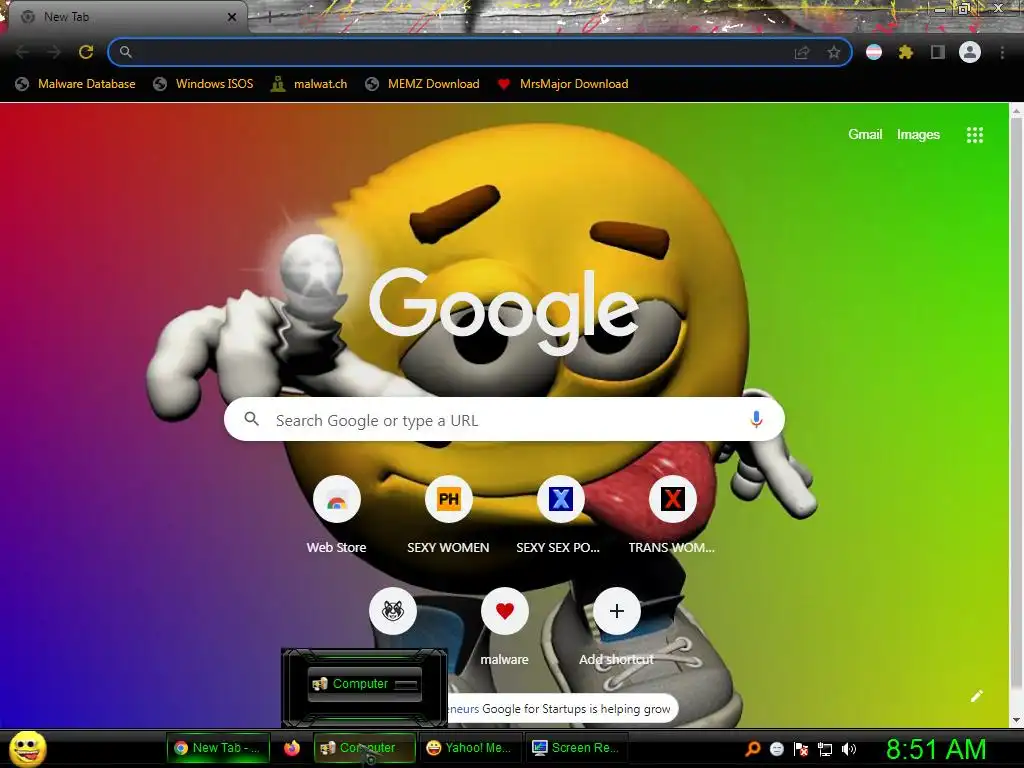Screen dimensions: 1024x768
Task: Switch to New Tab taskbar button
Action: [218, 748]
